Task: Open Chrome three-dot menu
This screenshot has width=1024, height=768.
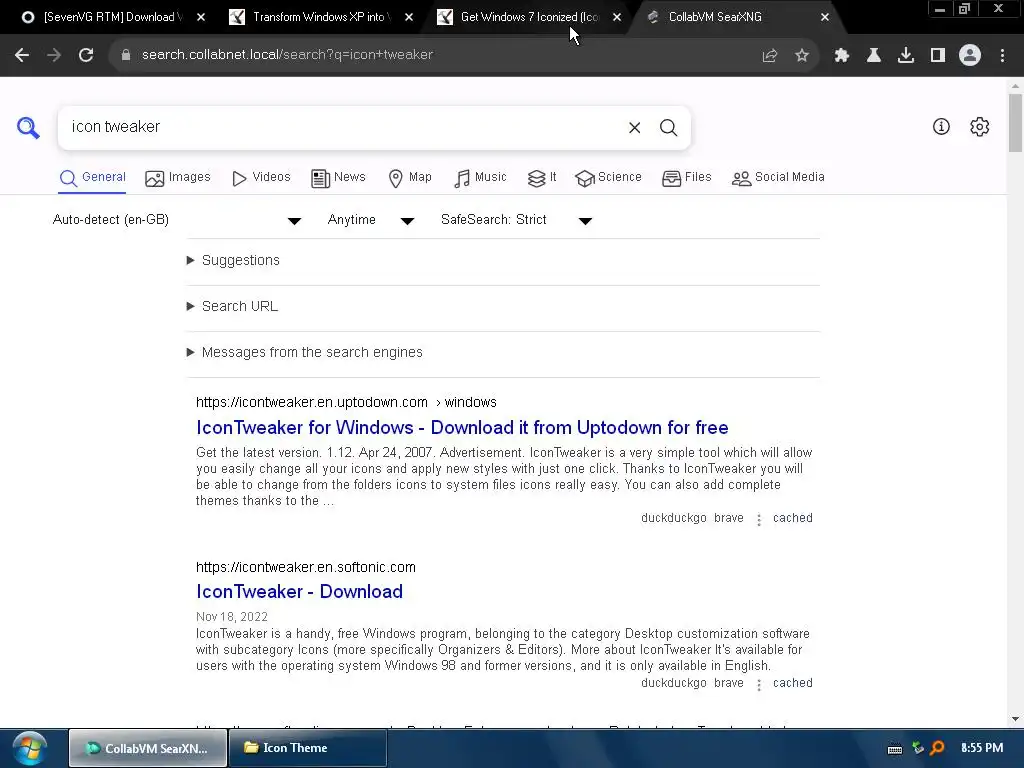Action: click(1002, 55)
